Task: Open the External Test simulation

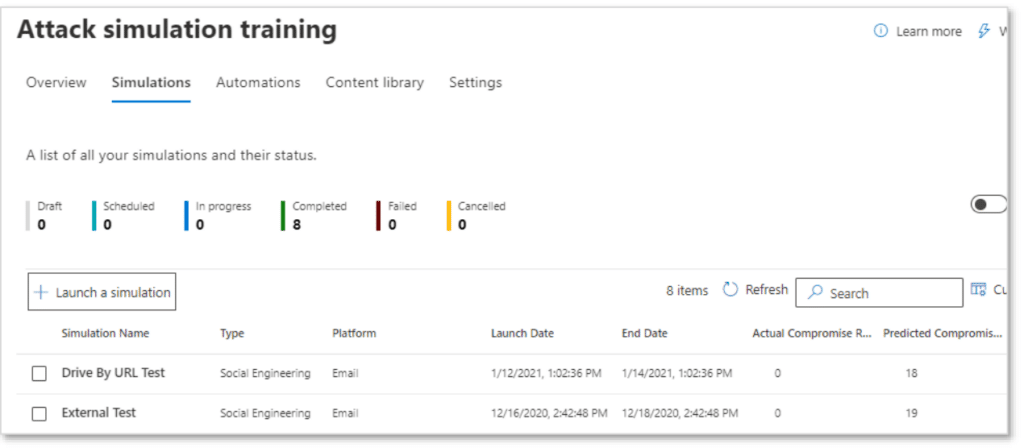Action: 99,412
